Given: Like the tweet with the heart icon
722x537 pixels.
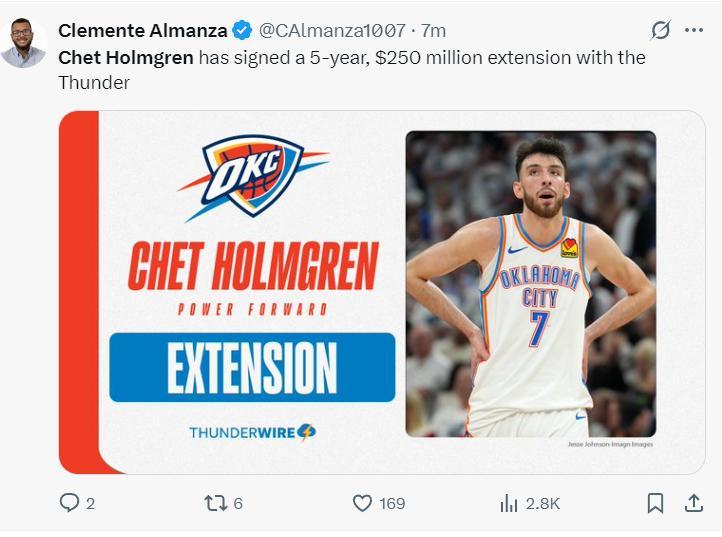Looking at the screenshot, I should click(363, 503).
